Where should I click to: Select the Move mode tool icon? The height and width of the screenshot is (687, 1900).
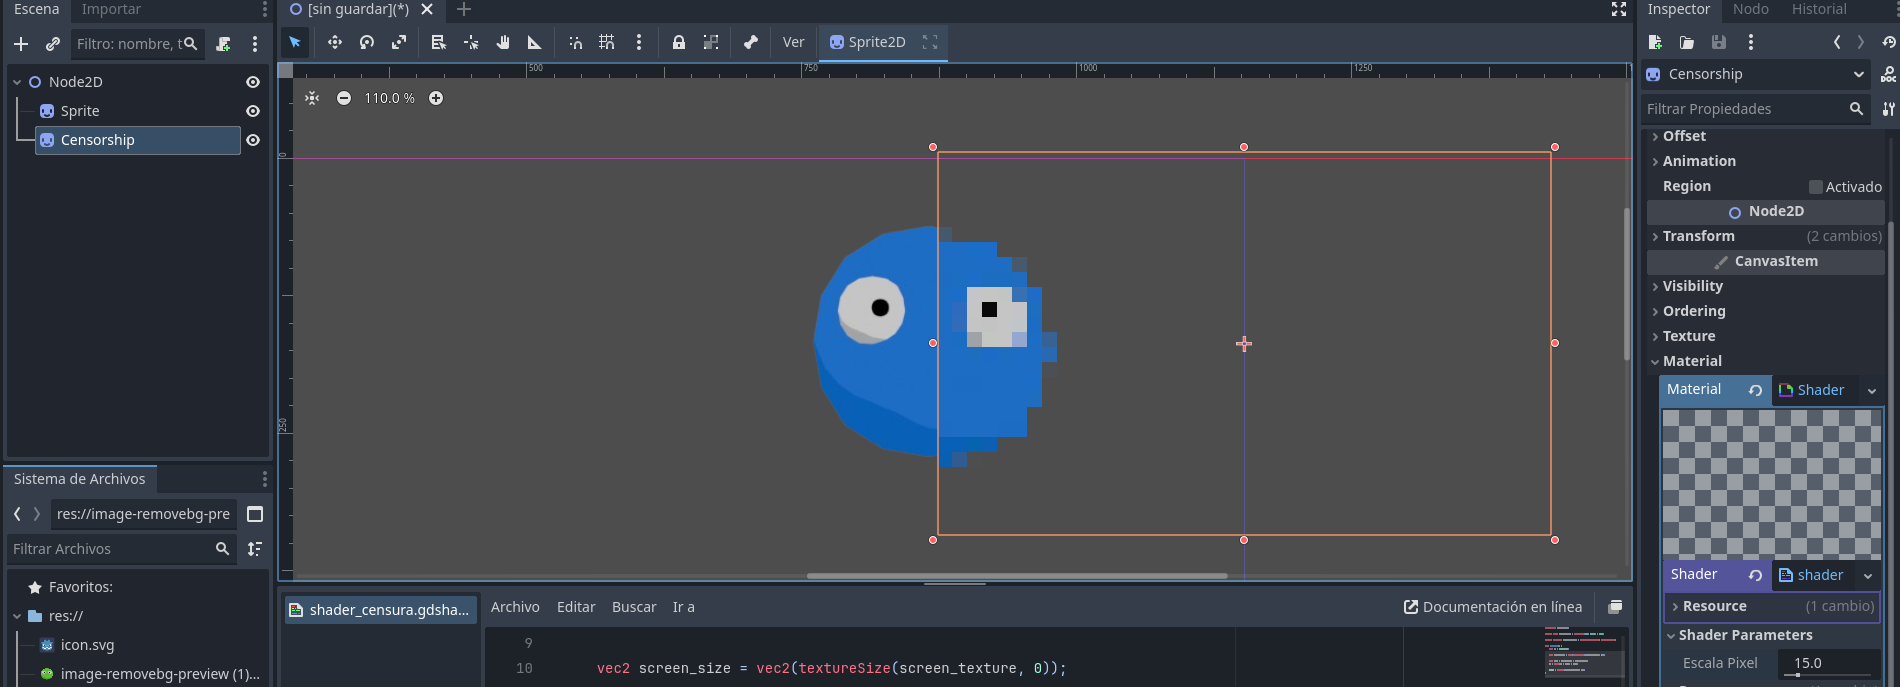click(x=335, y=42)
